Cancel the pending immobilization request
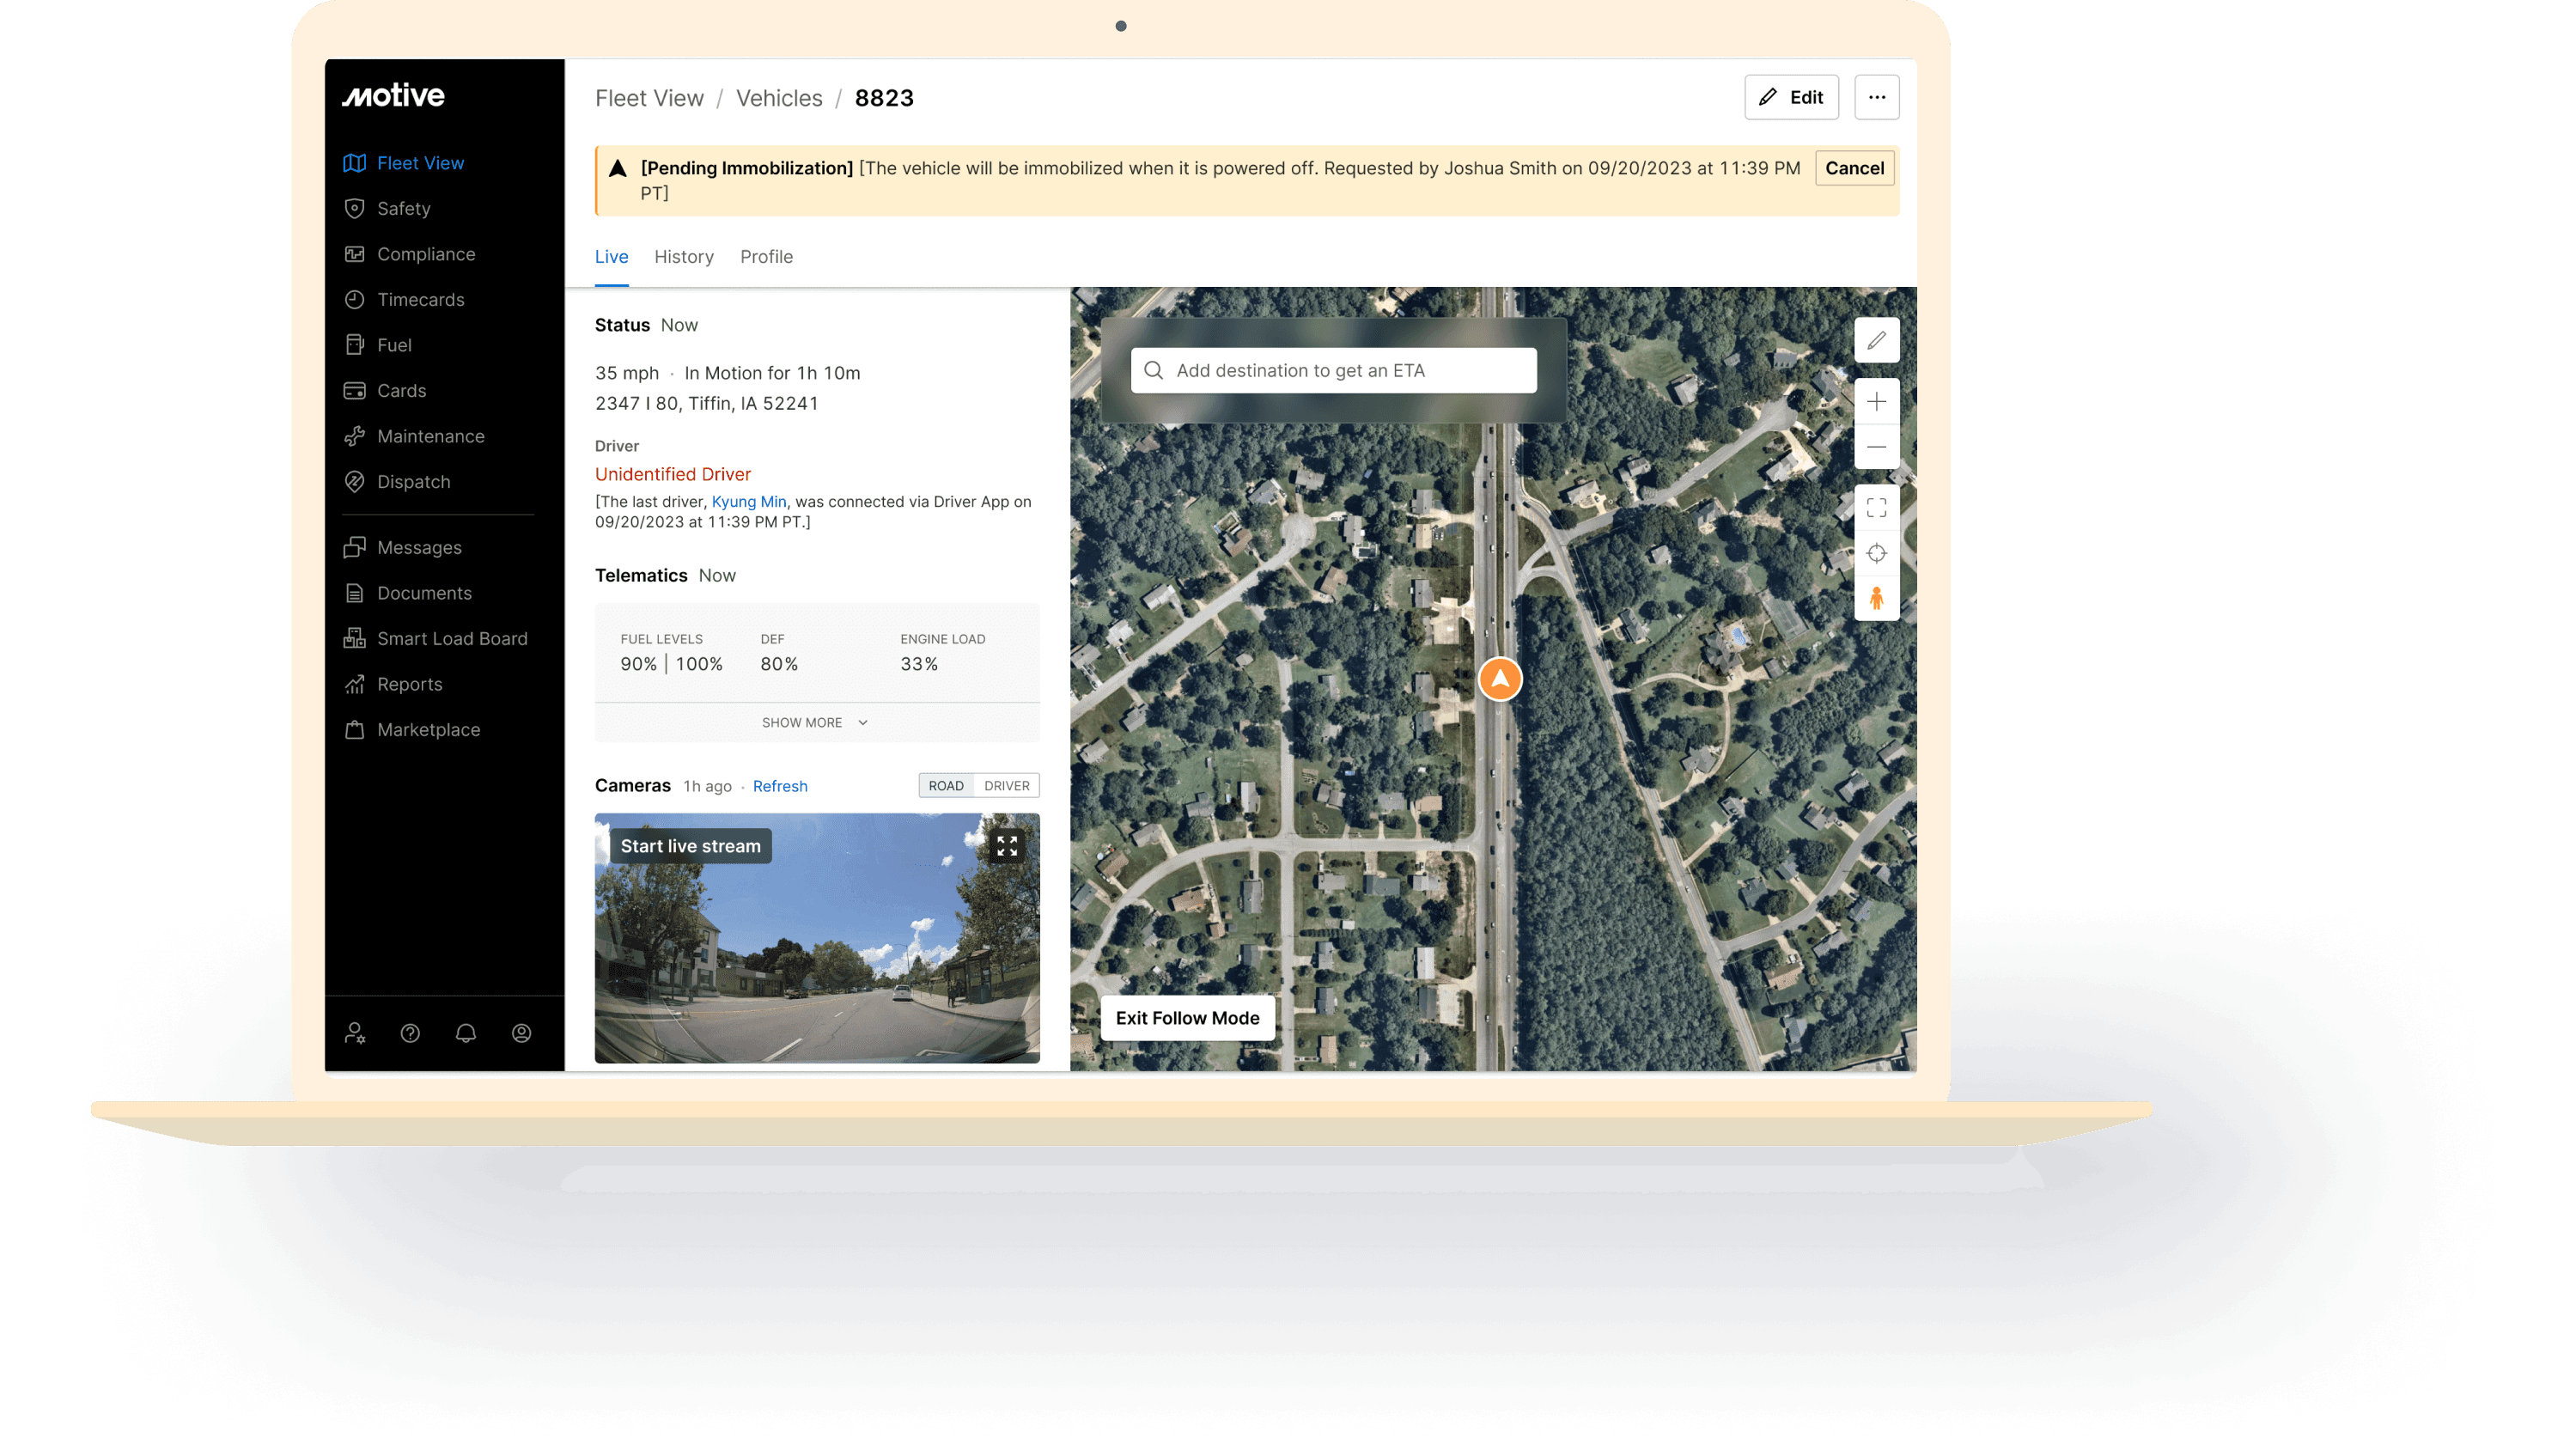The height and width of the screenshot is (1444, 2576). [1854, 168]
